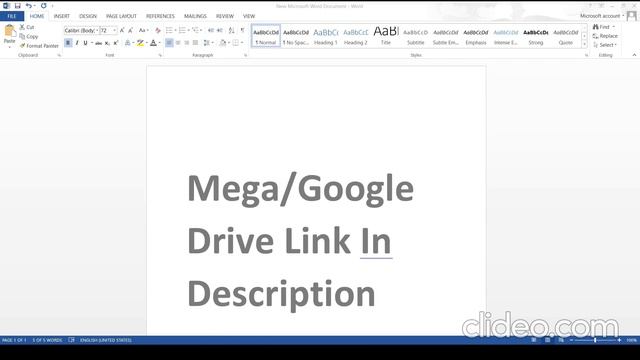Align text left

click(x=169, y=43)
